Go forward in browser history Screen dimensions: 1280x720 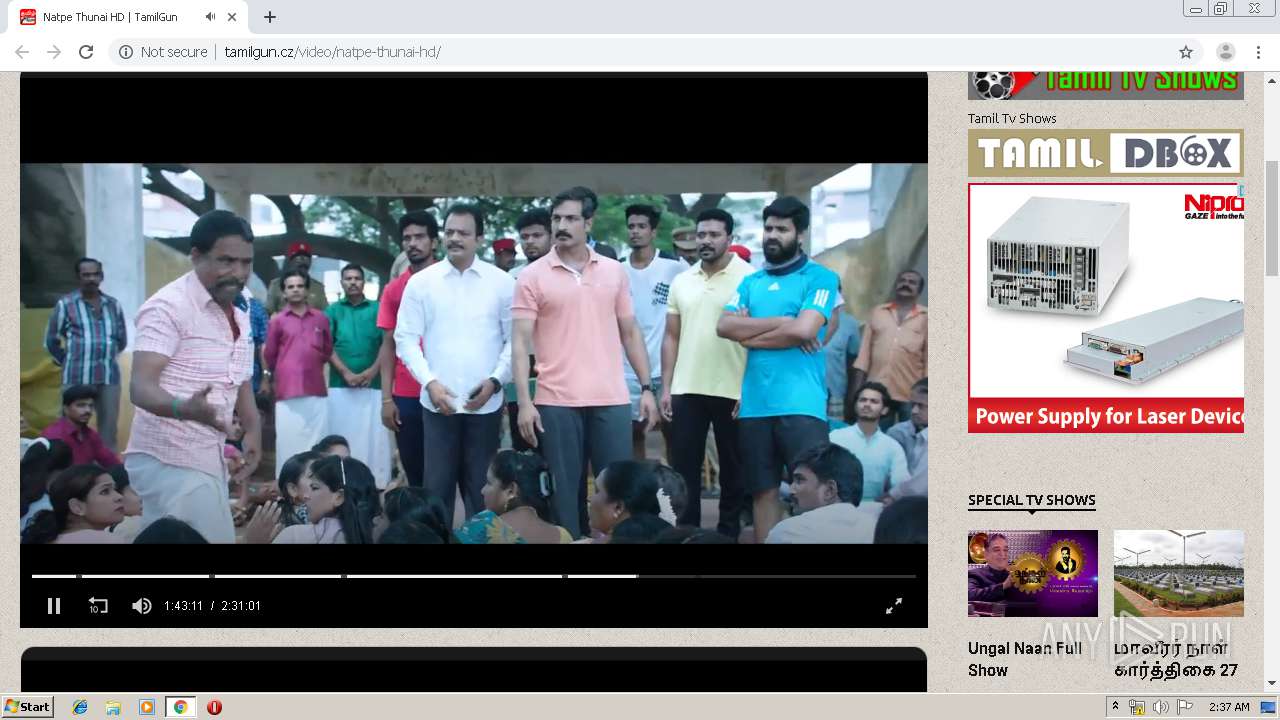54,52
